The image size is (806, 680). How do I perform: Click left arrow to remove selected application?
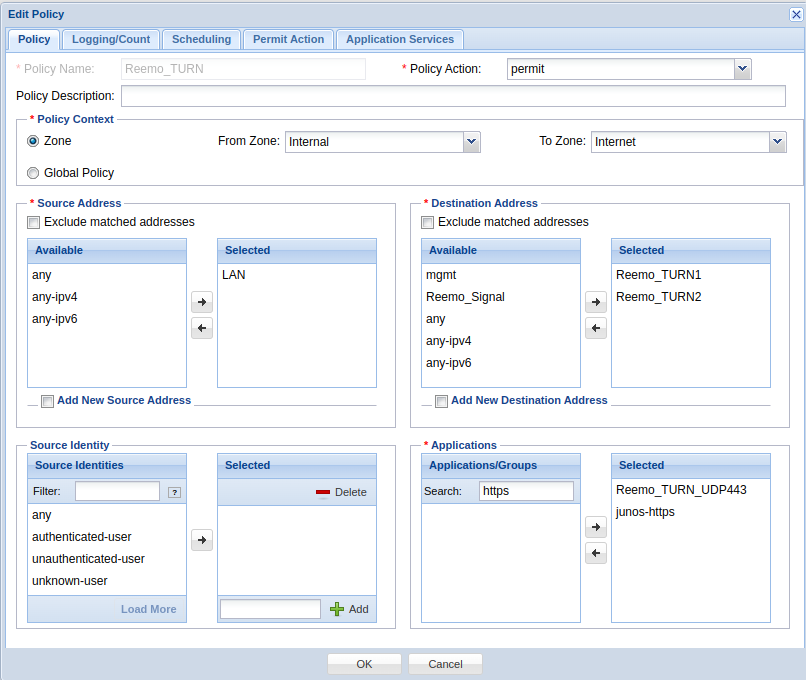pos(596,553)
